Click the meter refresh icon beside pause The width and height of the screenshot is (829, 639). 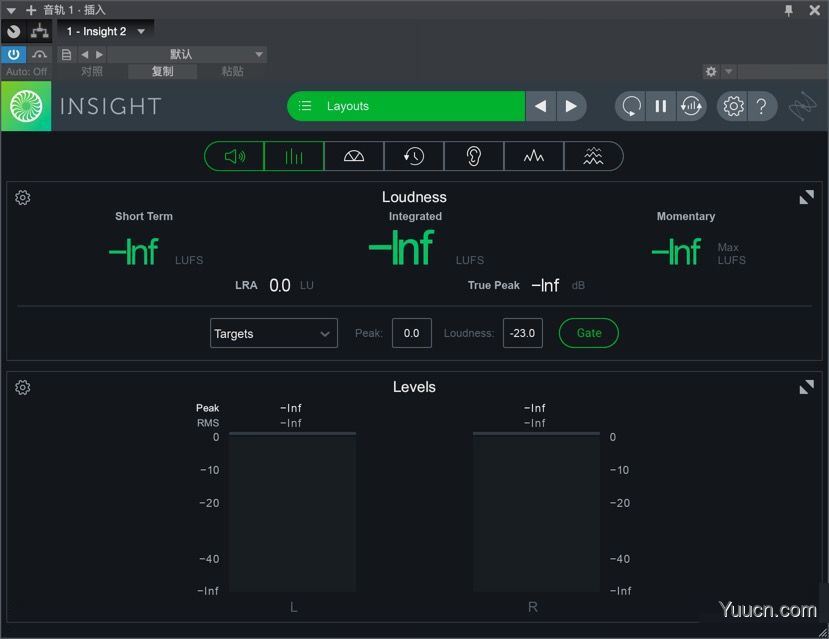click(691, 106)
